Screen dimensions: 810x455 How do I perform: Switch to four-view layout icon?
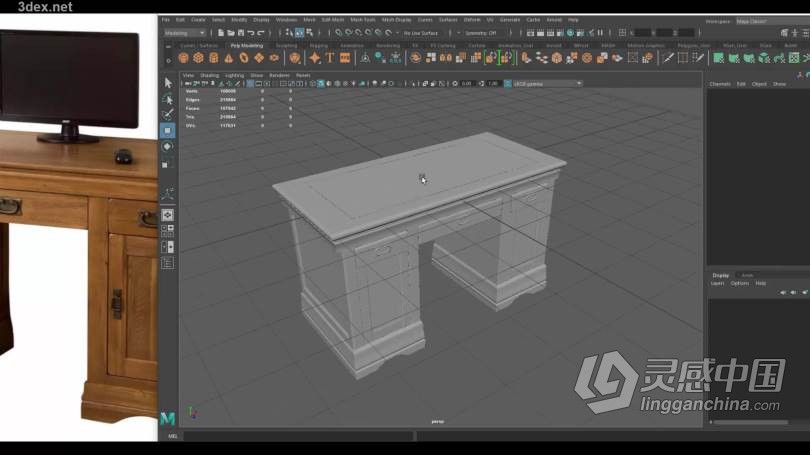tap(168, 230)
